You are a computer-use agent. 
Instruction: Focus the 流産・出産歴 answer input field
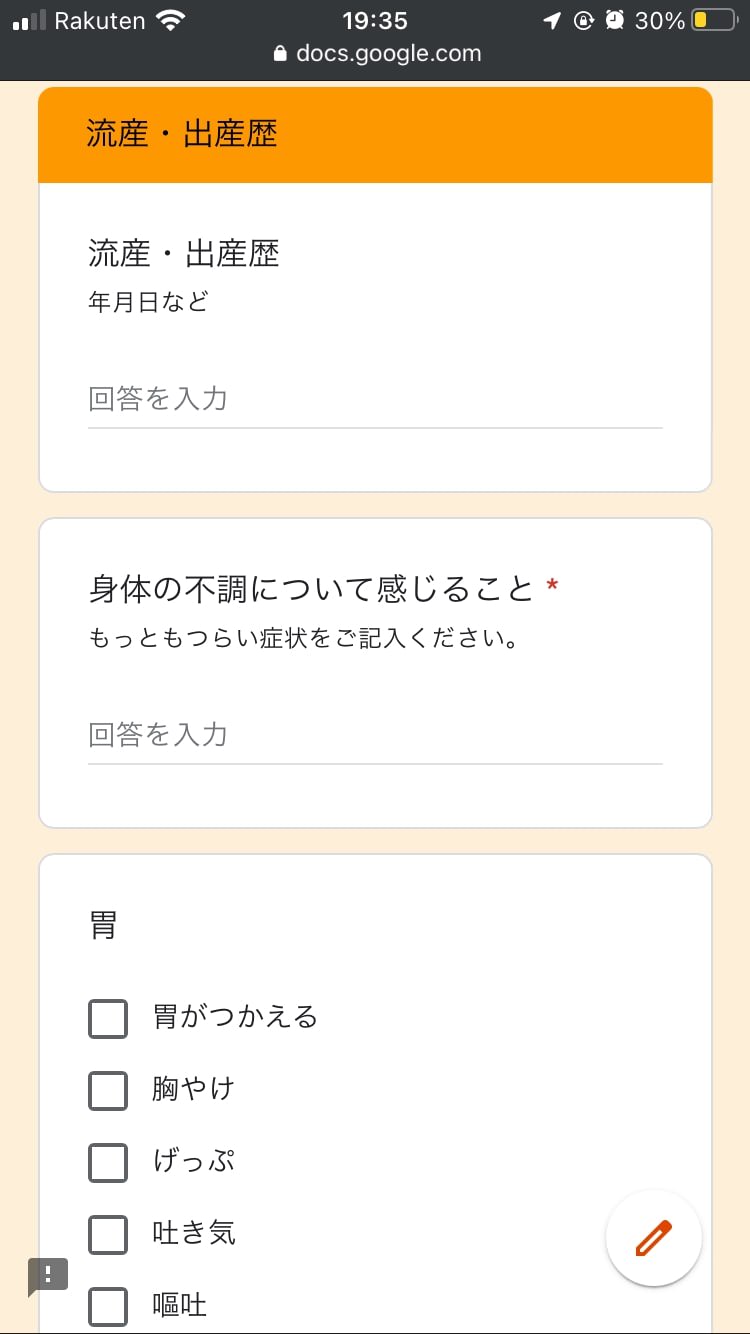[375, 400]
